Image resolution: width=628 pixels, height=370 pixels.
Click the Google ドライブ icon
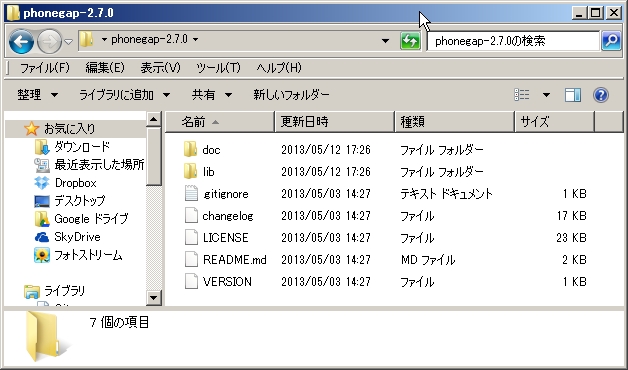coord(42,219)
